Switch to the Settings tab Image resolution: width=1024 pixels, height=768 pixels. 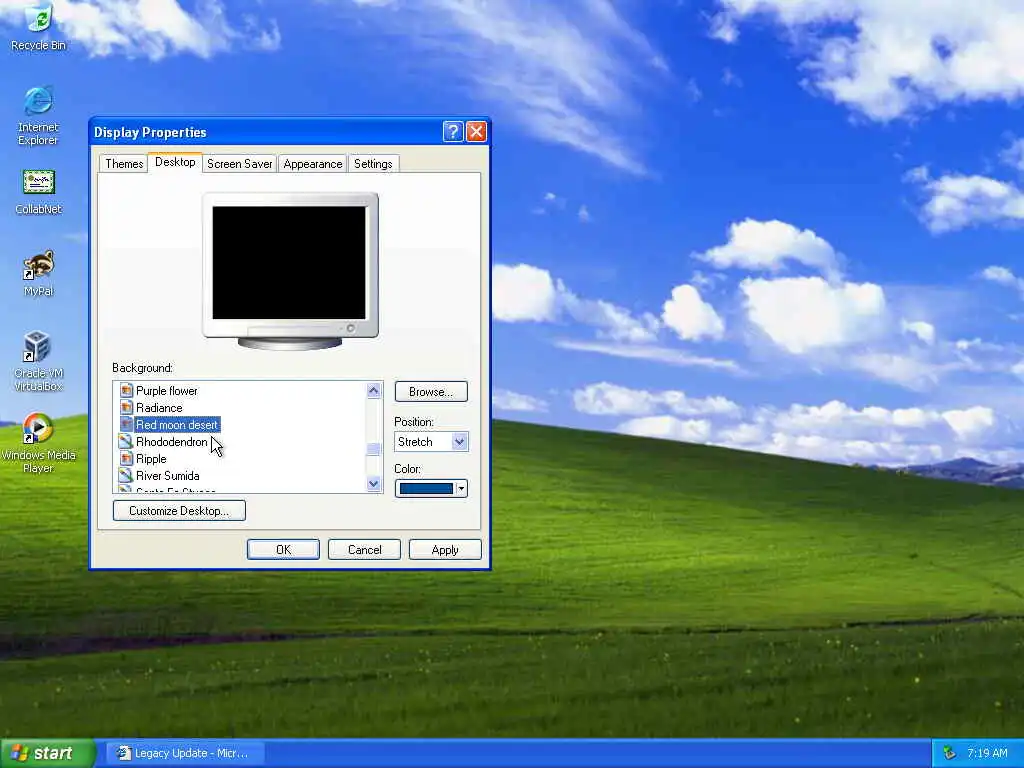click(373, 163)
